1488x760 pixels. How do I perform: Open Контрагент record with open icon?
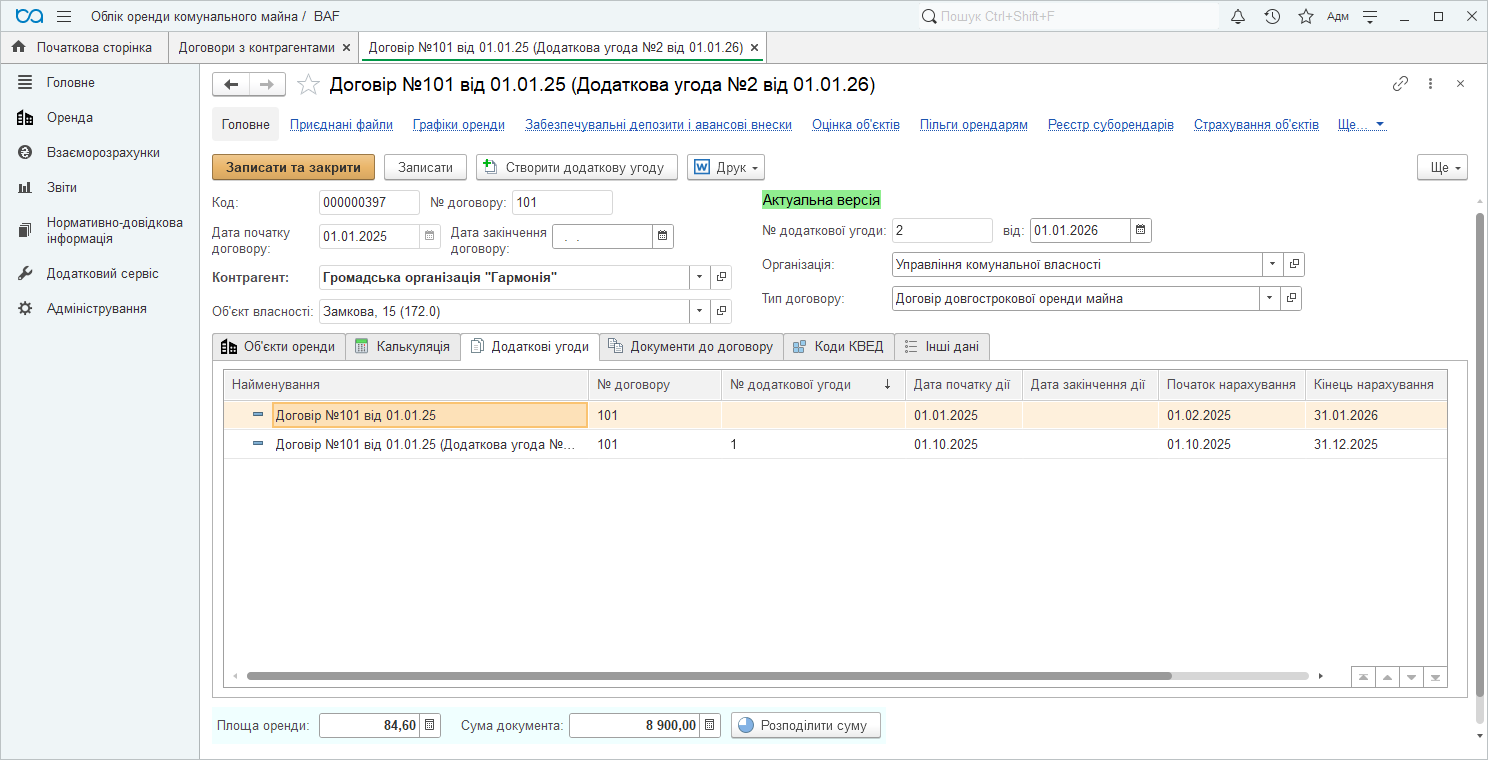point(721,277)
